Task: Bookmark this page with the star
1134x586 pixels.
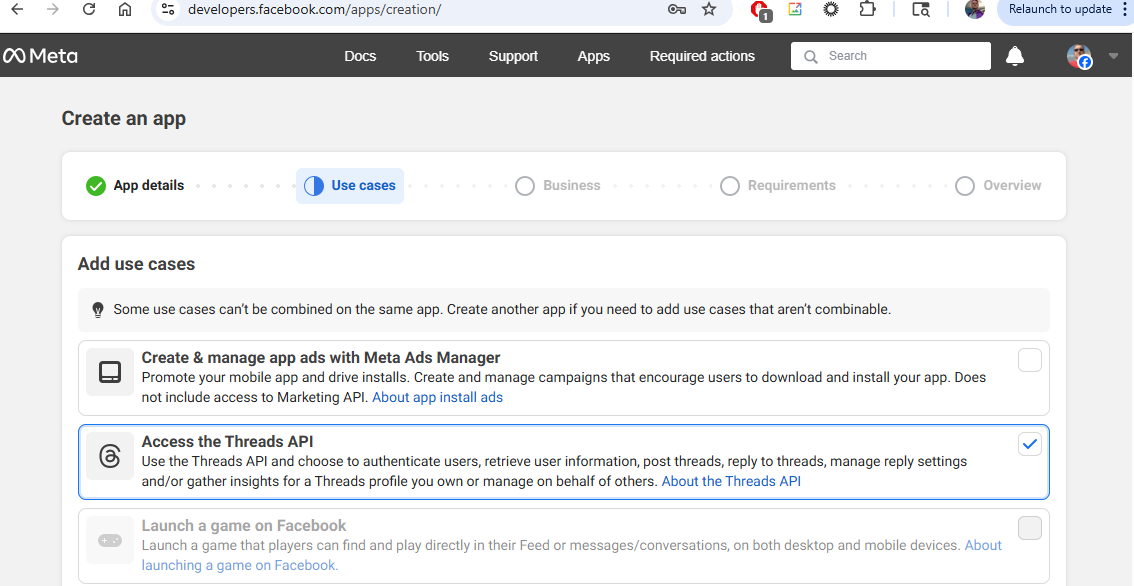Action: [709, 9]
